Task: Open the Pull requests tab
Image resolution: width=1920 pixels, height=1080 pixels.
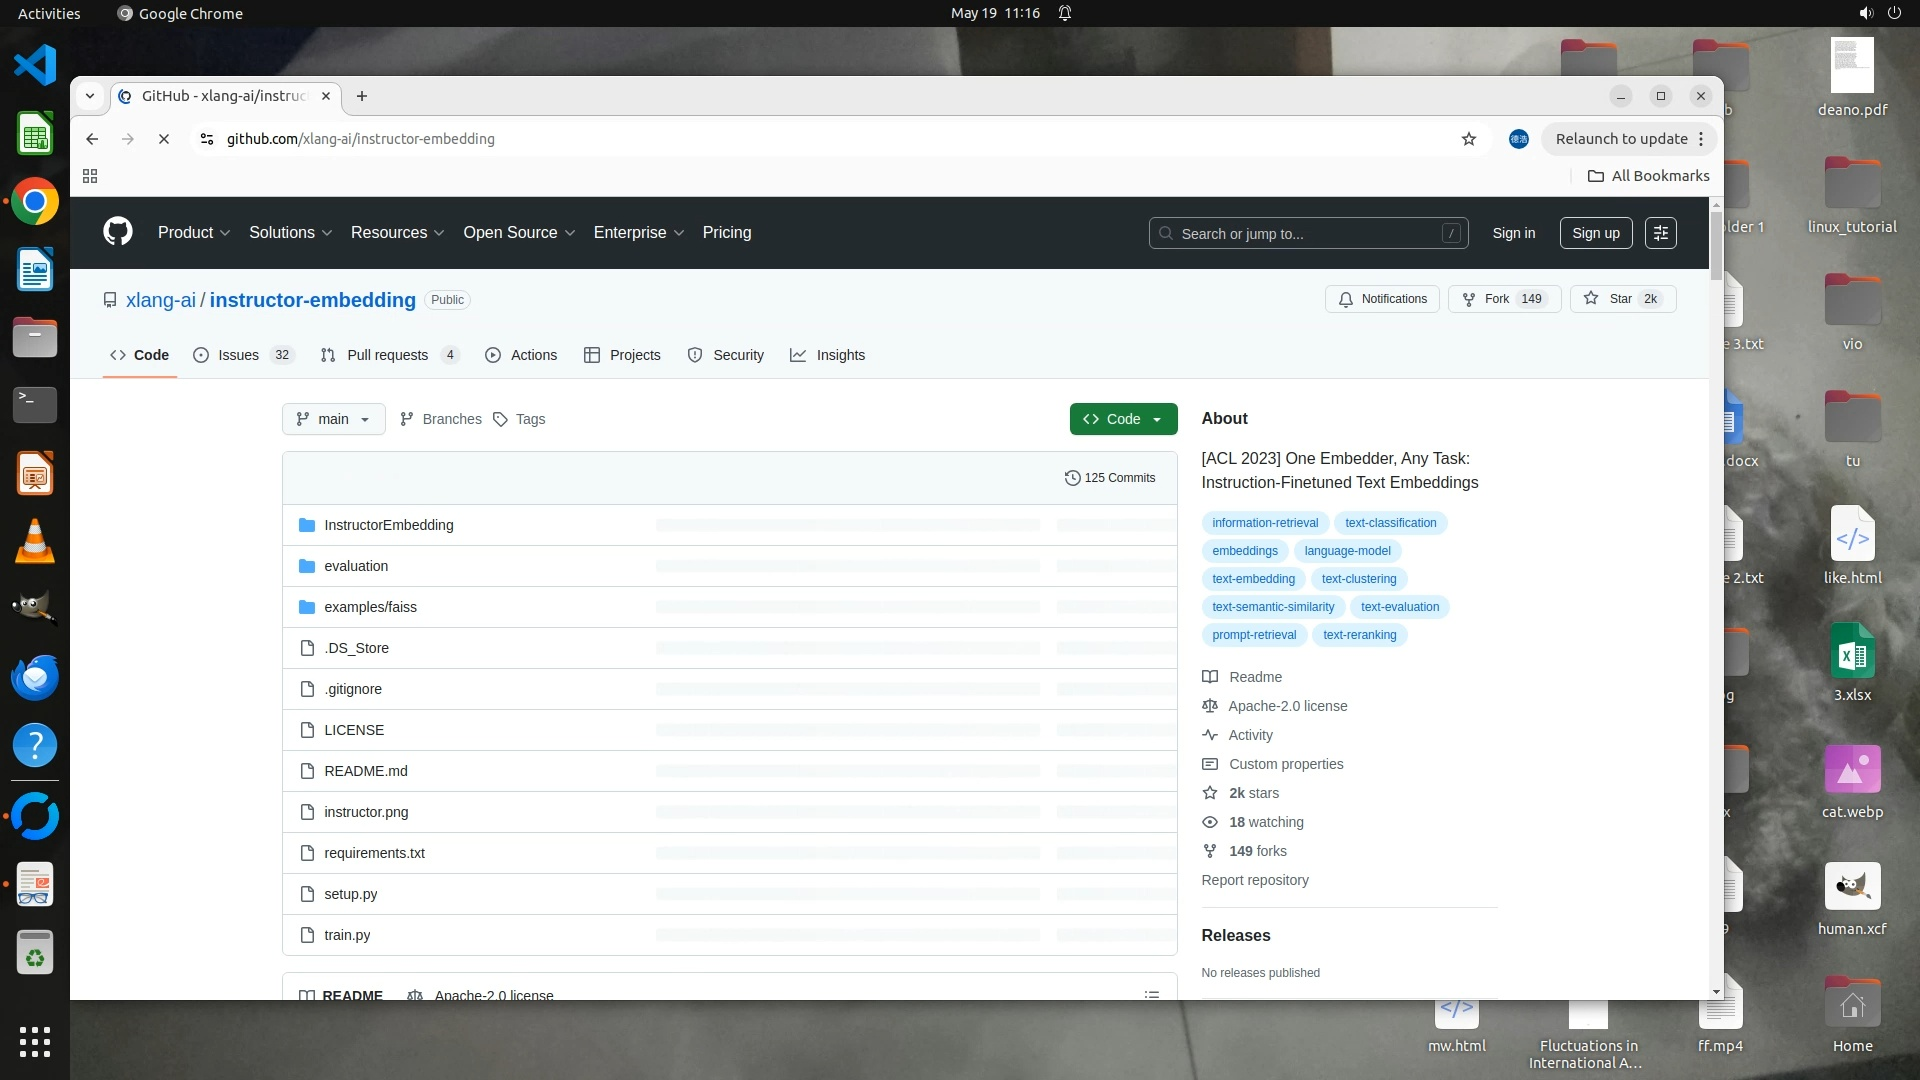Action: (388, 355)
